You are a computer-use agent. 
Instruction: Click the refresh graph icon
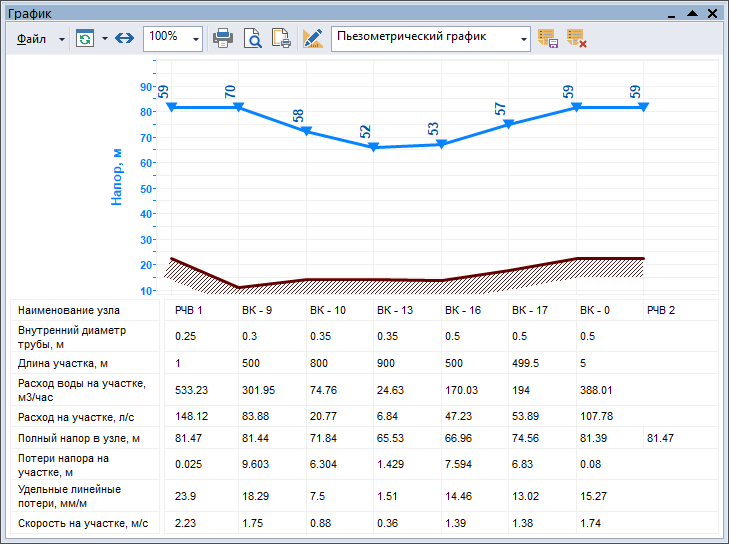coord(85,38)
